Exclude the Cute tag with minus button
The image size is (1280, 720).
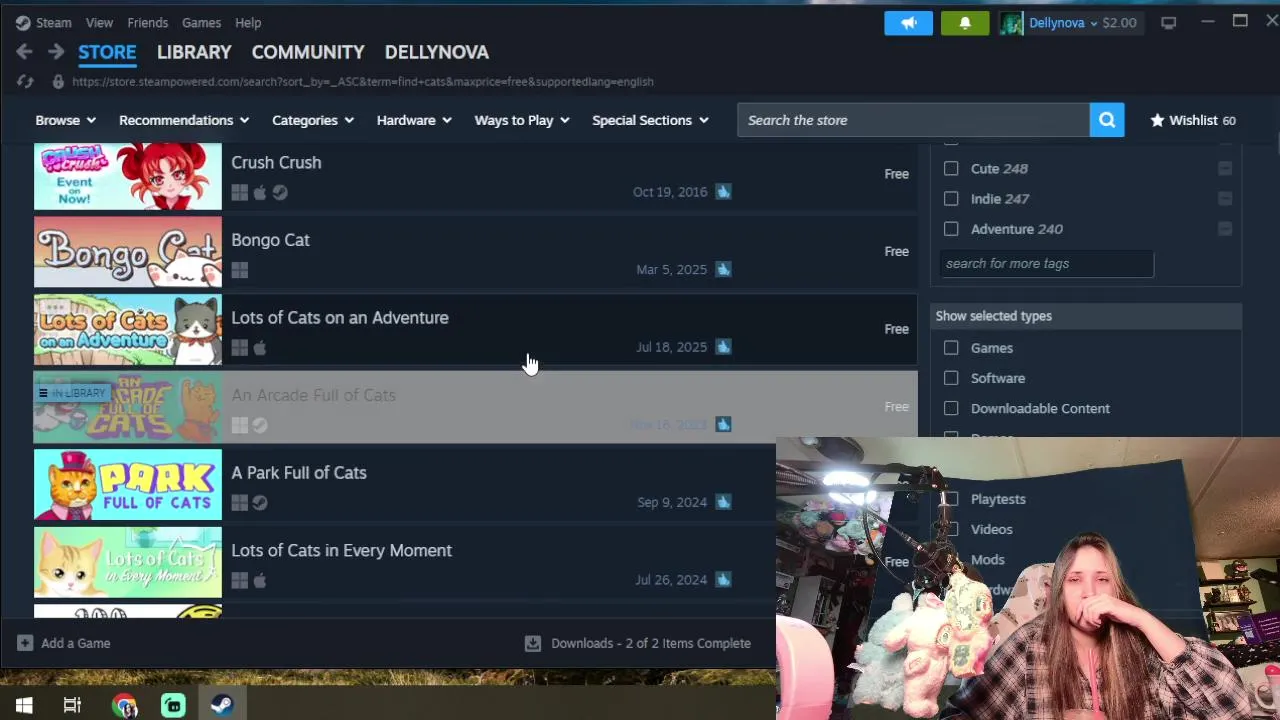click(1225, 169)
